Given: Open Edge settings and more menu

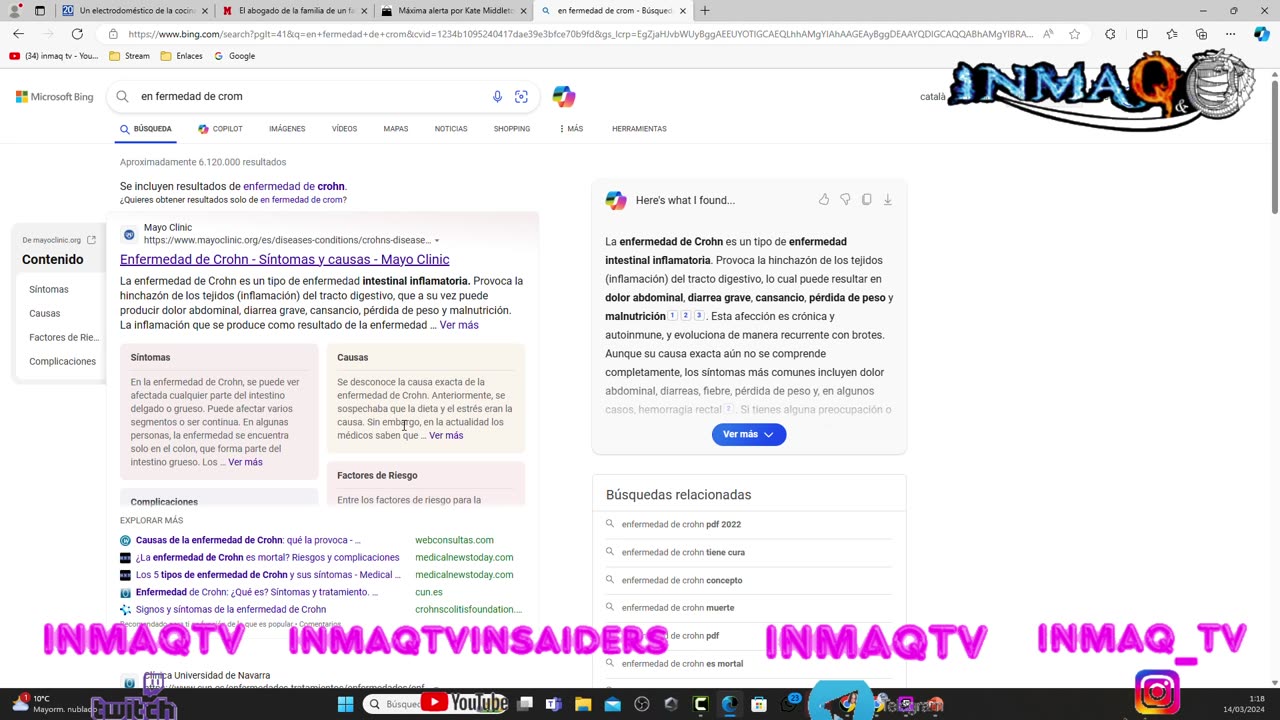Looking at the screenshot, I should (x=1231, y=34).
